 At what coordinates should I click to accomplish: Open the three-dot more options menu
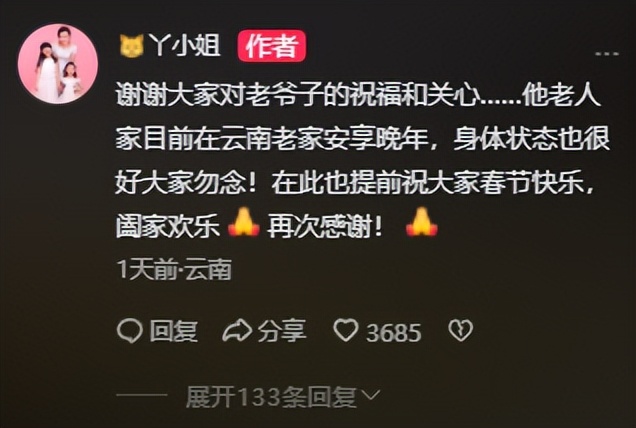(x=607, y=54)
